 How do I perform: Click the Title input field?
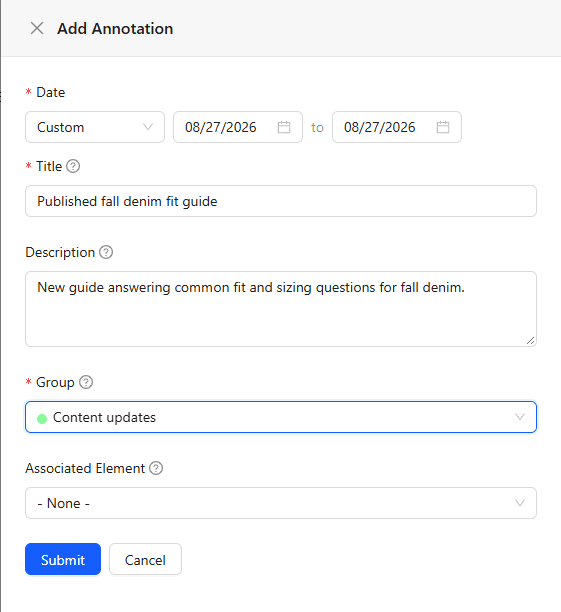point(281,201)
